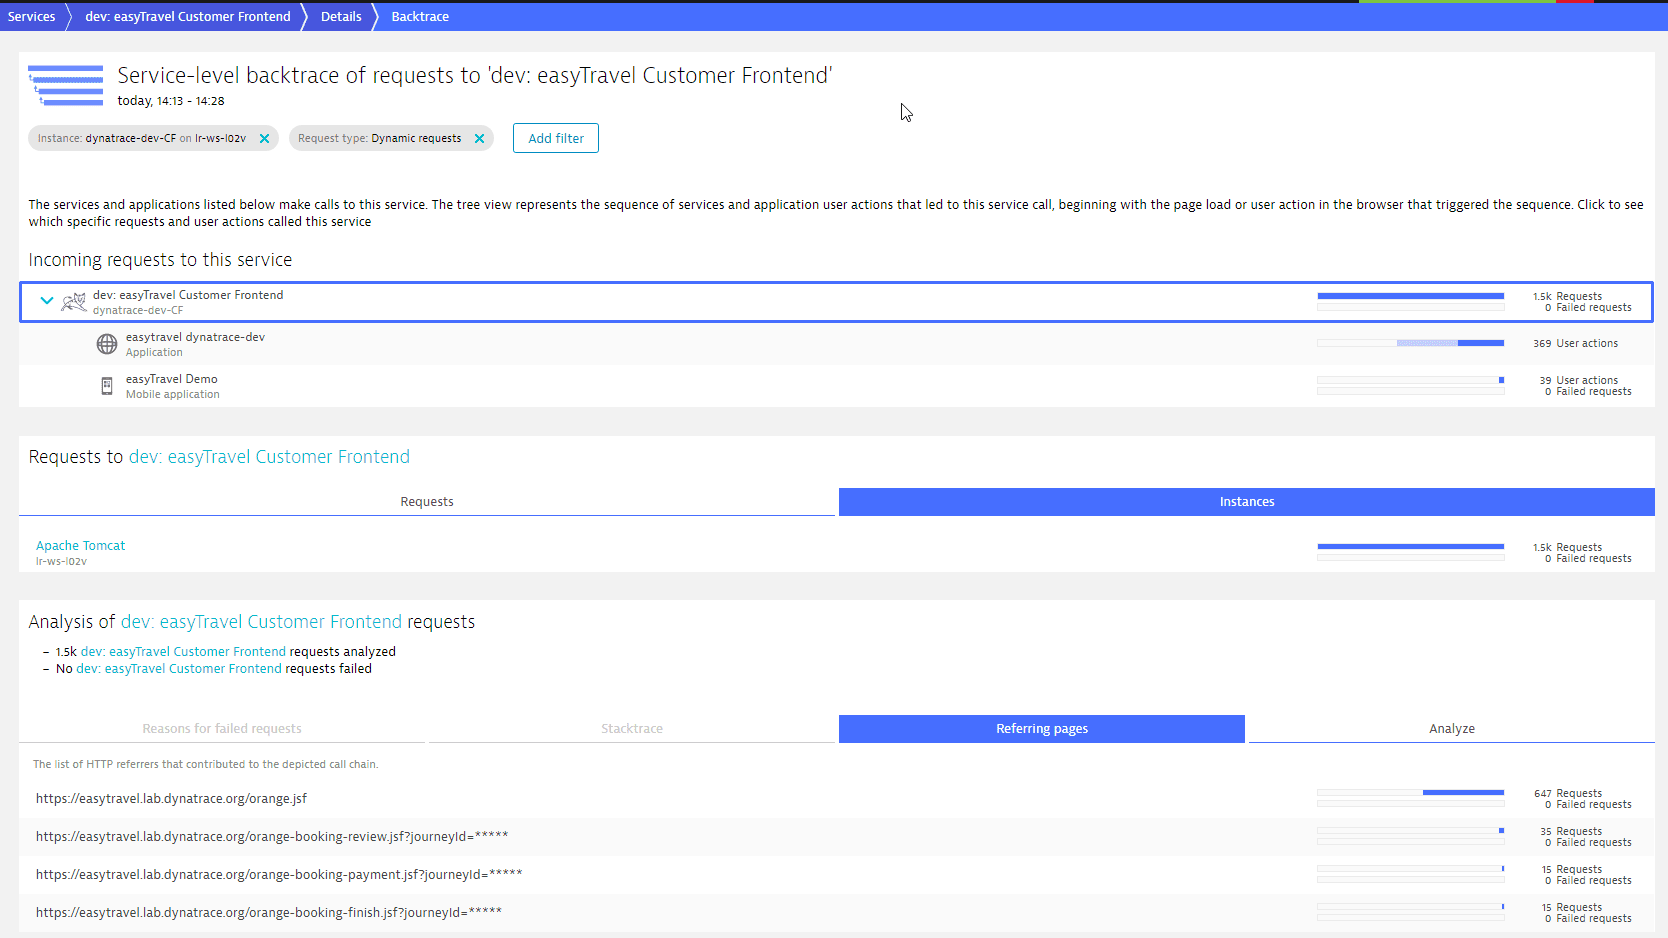
Task: Click the Incoming requests to this service heading
Action: pos(160,260)
